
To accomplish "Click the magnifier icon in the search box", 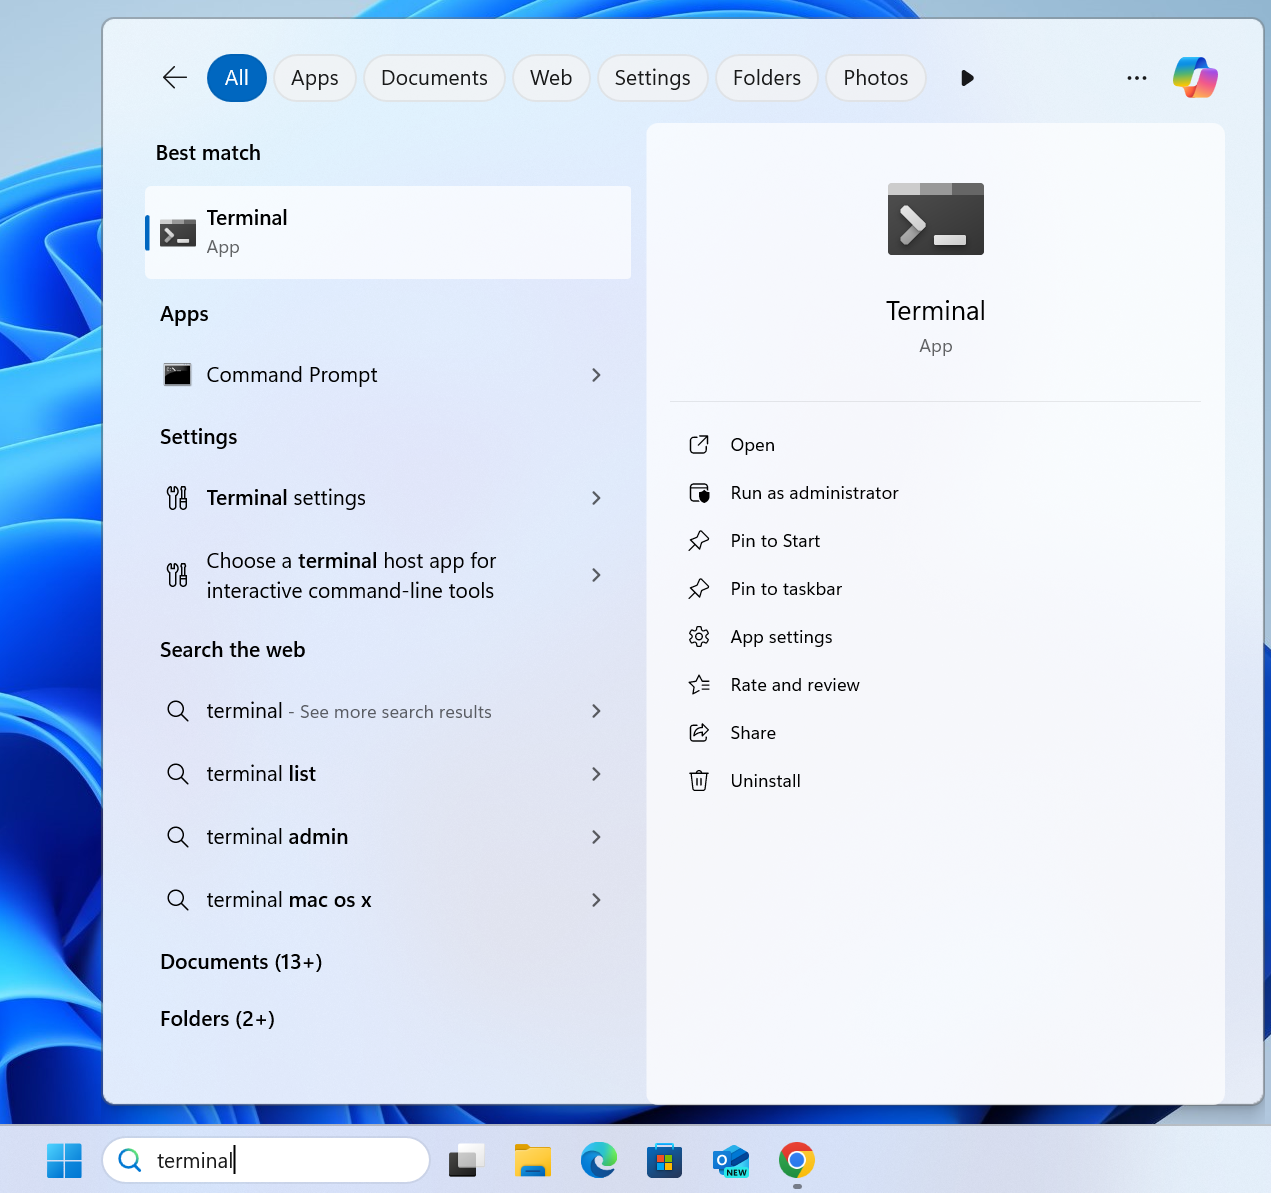I will click(130, 1160).
